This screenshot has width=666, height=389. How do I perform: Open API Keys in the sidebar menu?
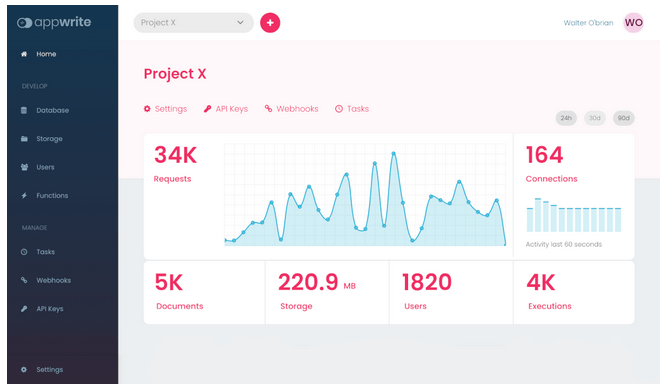point(50,309)
